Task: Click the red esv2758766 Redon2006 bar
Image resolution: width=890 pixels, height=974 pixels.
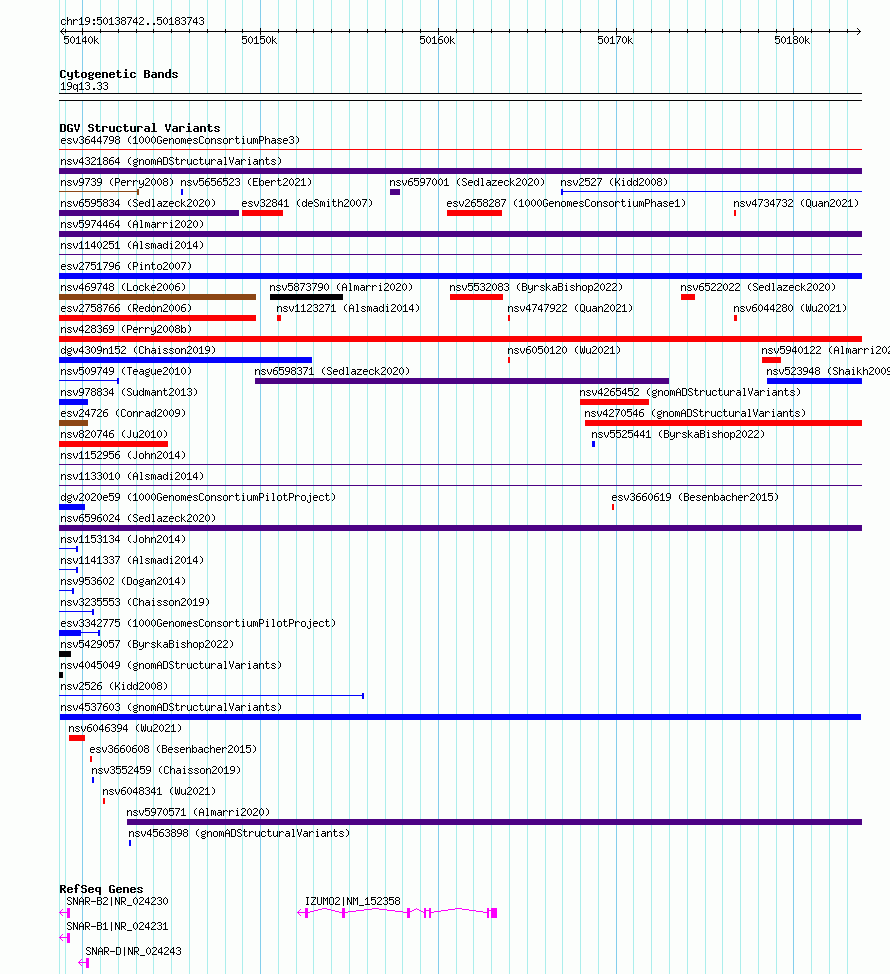Action: click(x=157, y=318)
